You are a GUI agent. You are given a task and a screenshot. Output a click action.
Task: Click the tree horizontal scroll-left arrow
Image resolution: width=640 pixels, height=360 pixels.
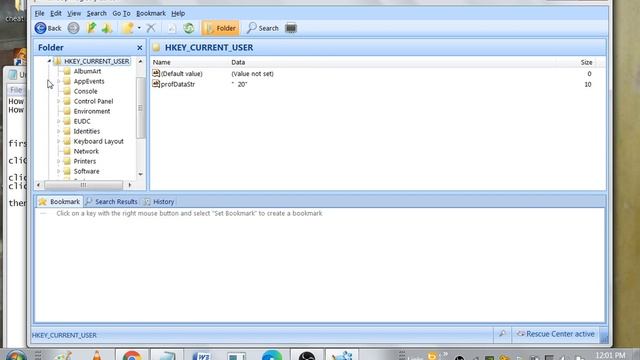click(x=38, y=185)
